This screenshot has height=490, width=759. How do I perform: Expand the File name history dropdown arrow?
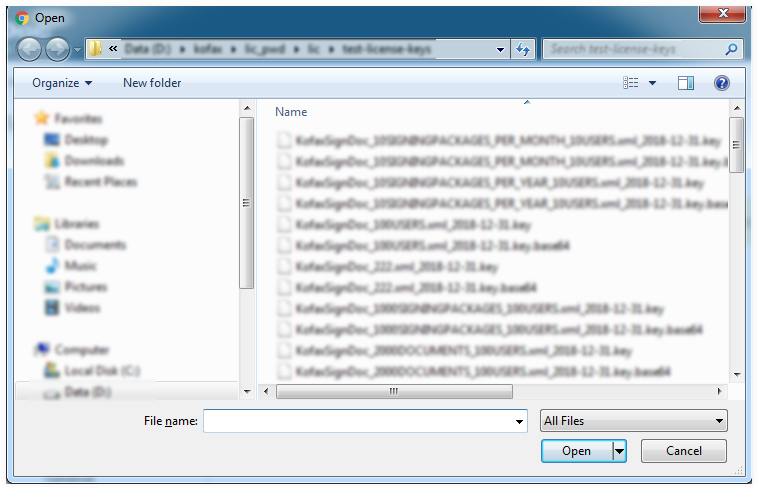(x=519, y=422)
